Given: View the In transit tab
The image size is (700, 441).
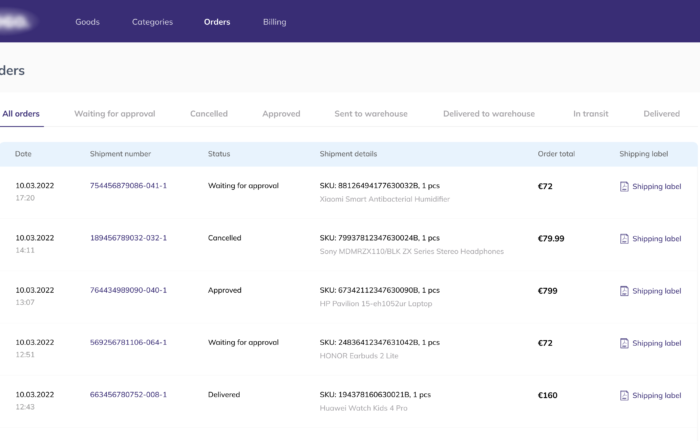Looking at the screenshot, I should [591, 114].
